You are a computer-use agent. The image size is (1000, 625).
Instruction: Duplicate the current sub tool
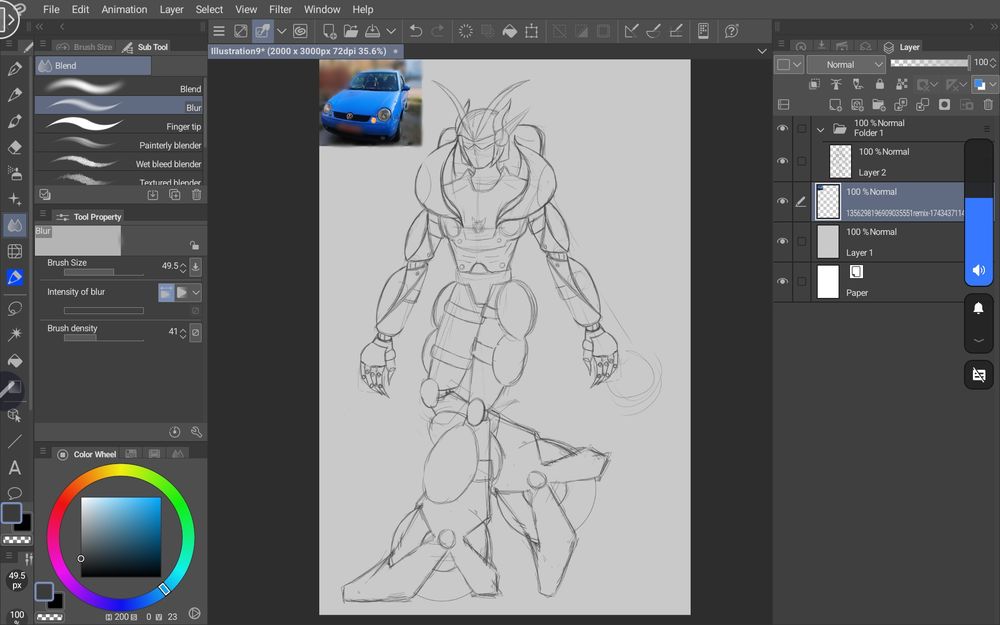point(174,195)
